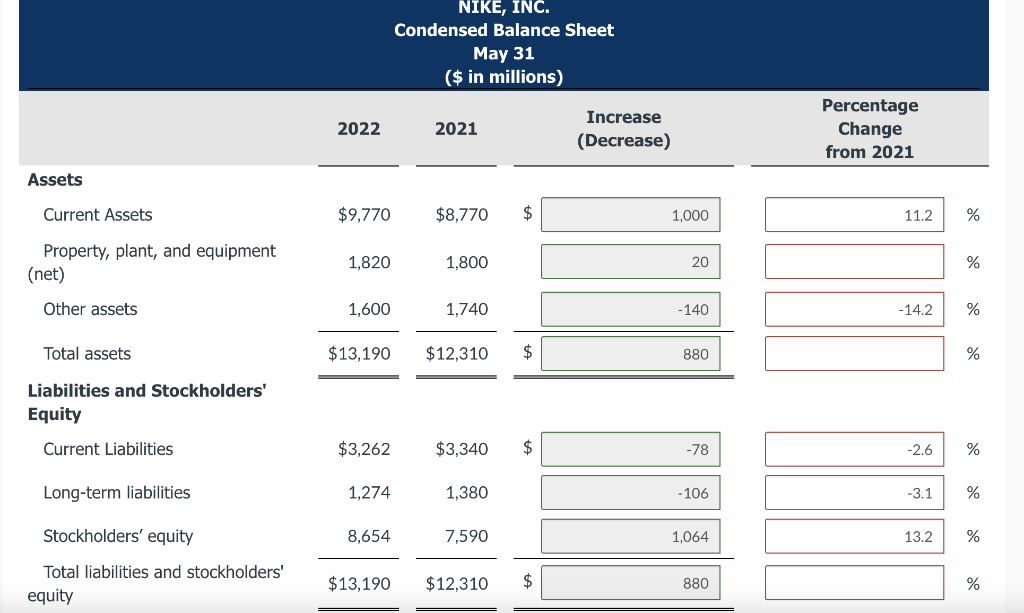
Task: Click the 2021 column header
Action: (x=456, y=128)
